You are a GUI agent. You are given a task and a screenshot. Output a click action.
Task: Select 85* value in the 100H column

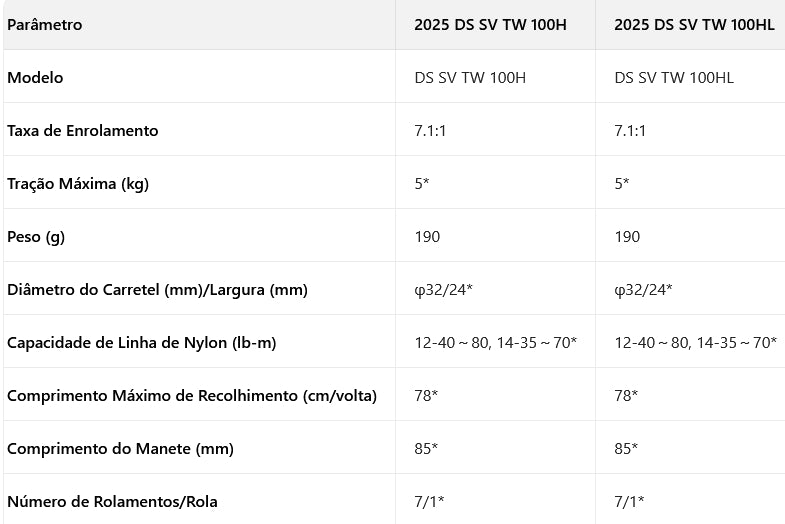[426, 448]
